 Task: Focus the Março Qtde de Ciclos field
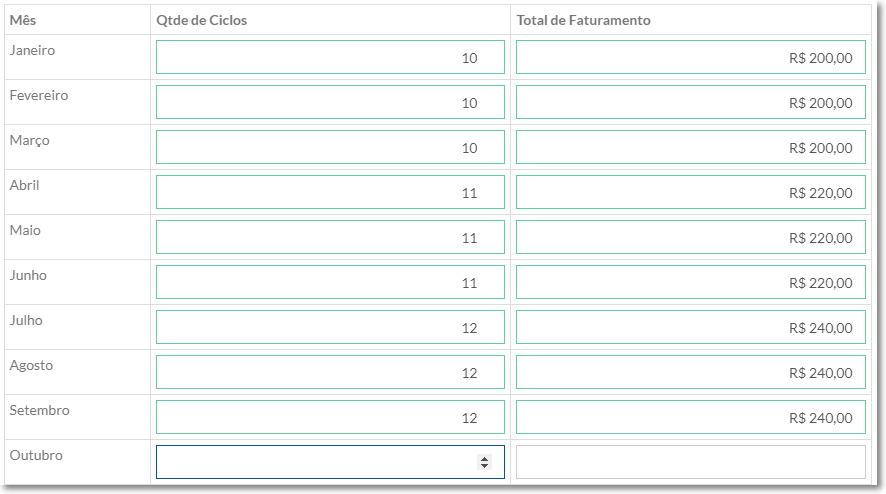[x=330, y=147]
